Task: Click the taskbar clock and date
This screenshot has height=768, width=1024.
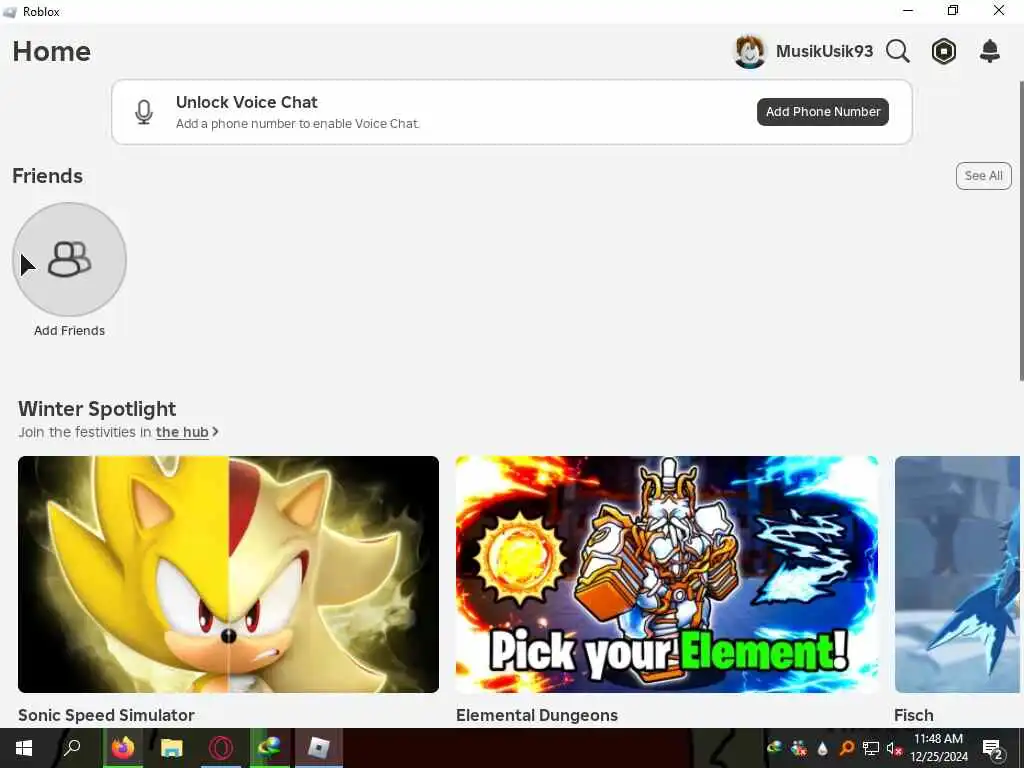Action: [x=938, y=748]
